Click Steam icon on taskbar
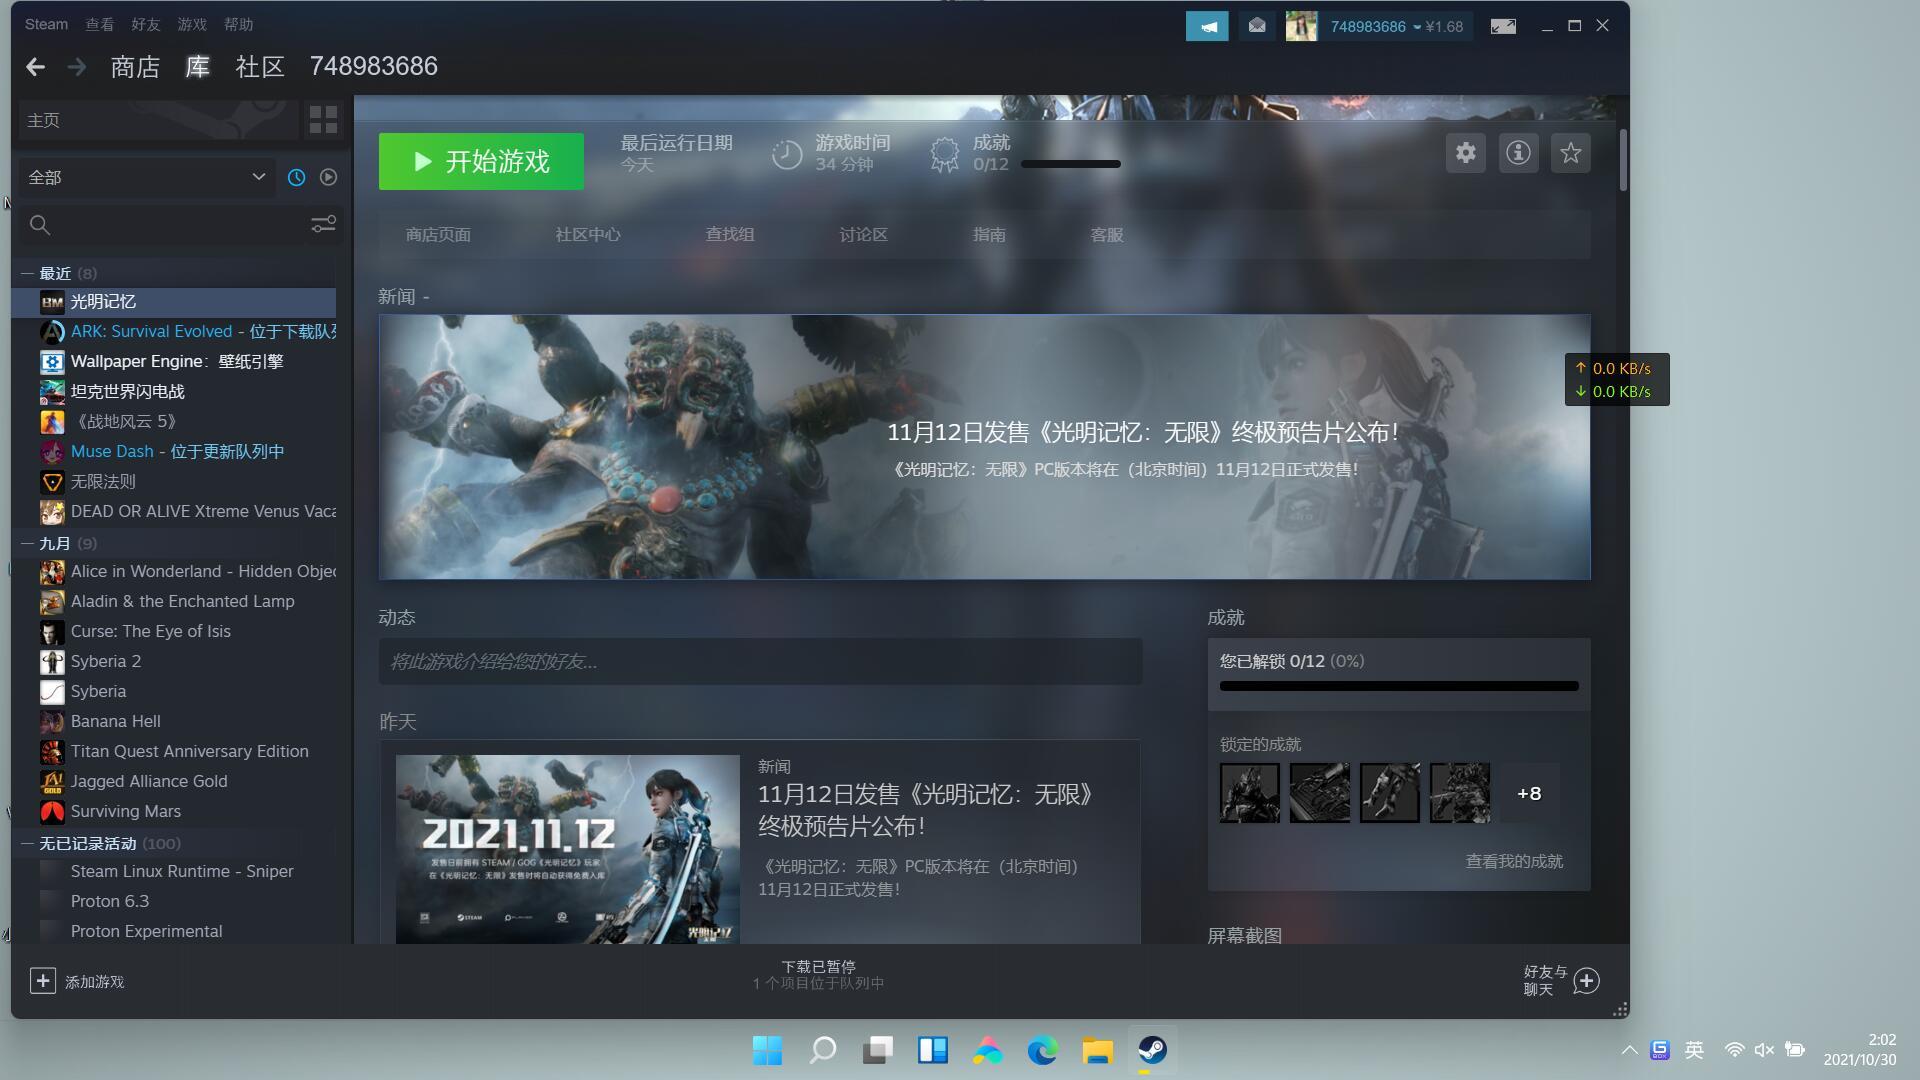Image resolution: width=1920 pixels, height=1080 pixels. coord(1152,1050)
